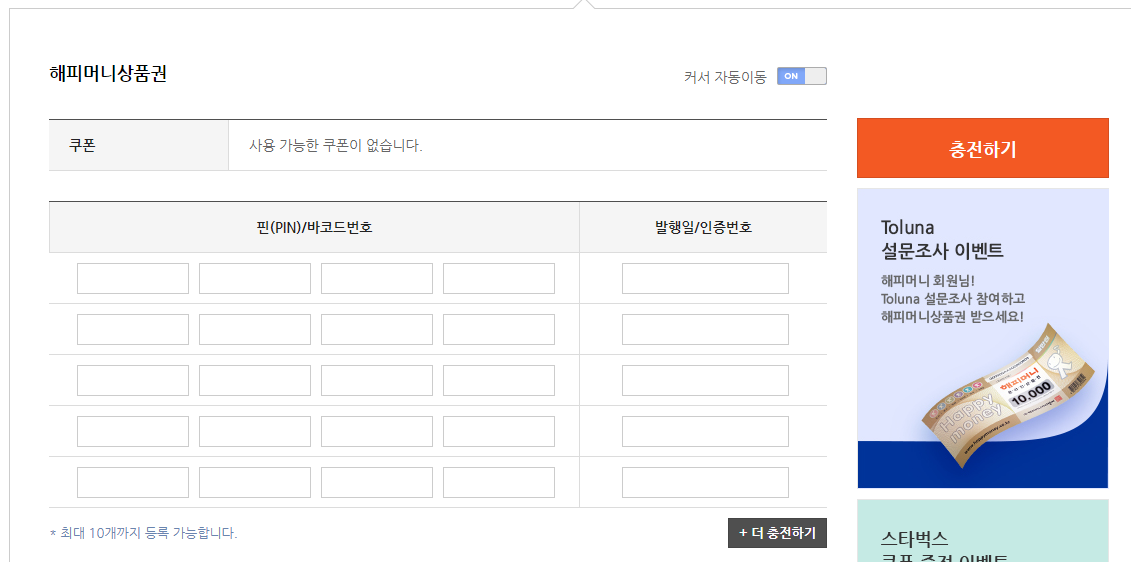The width and height of the screenshot is (1131, 562).
Task: Click 발행일/인증번호 field in row three
Action: coord(705,380)
